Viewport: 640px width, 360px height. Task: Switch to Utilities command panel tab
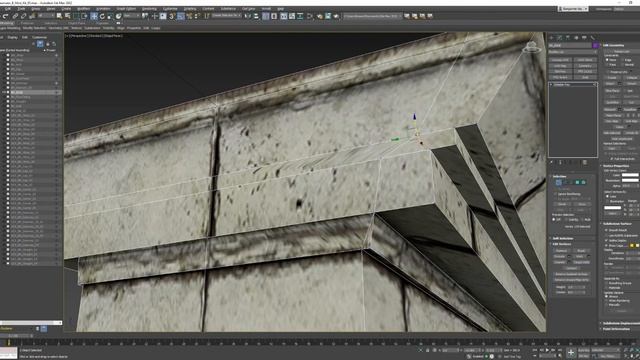point(592,38)
